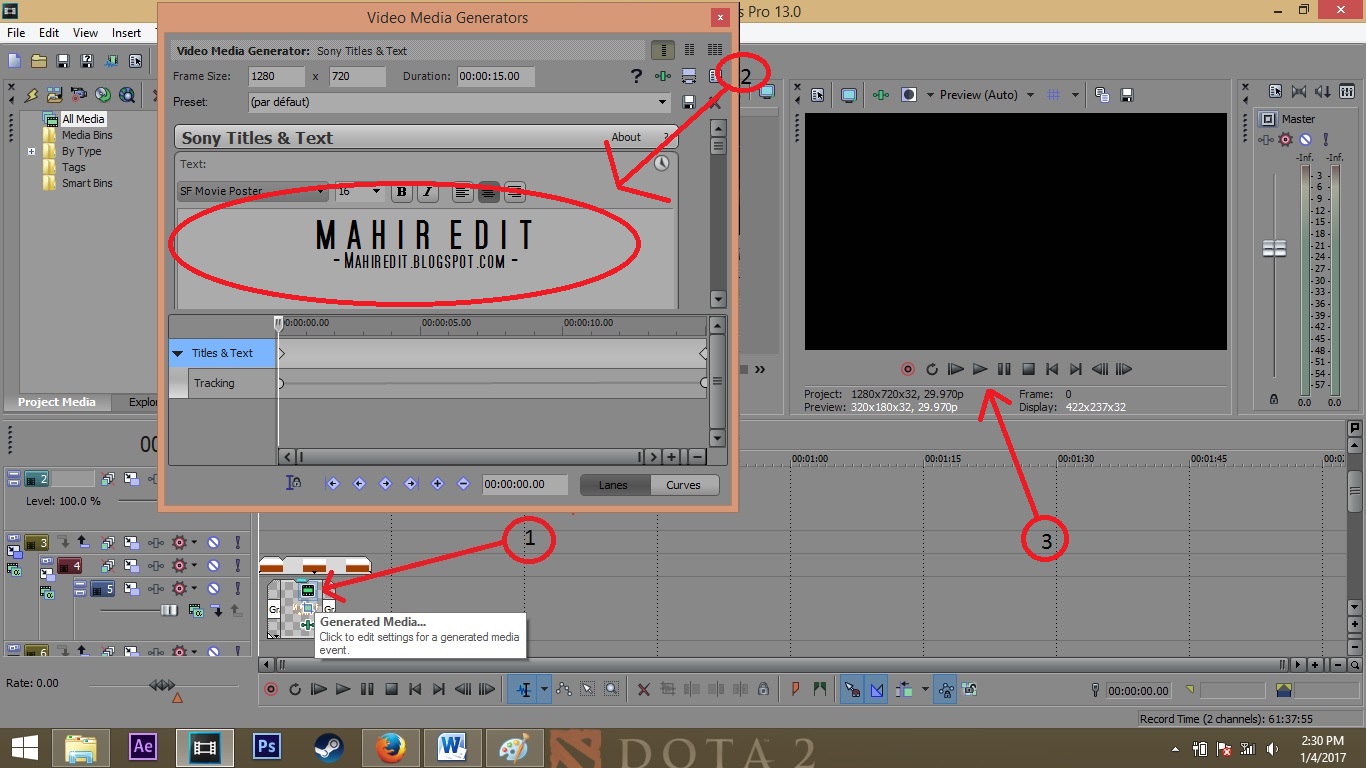Align the title text to the left

click(x=462, y=192)
